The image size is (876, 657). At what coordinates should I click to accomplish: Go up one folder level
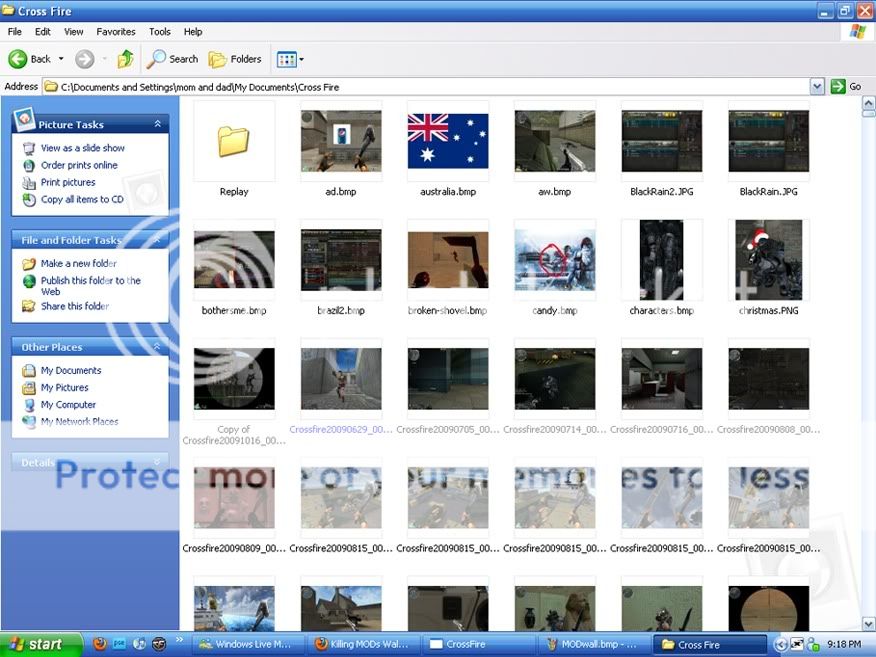125,58
